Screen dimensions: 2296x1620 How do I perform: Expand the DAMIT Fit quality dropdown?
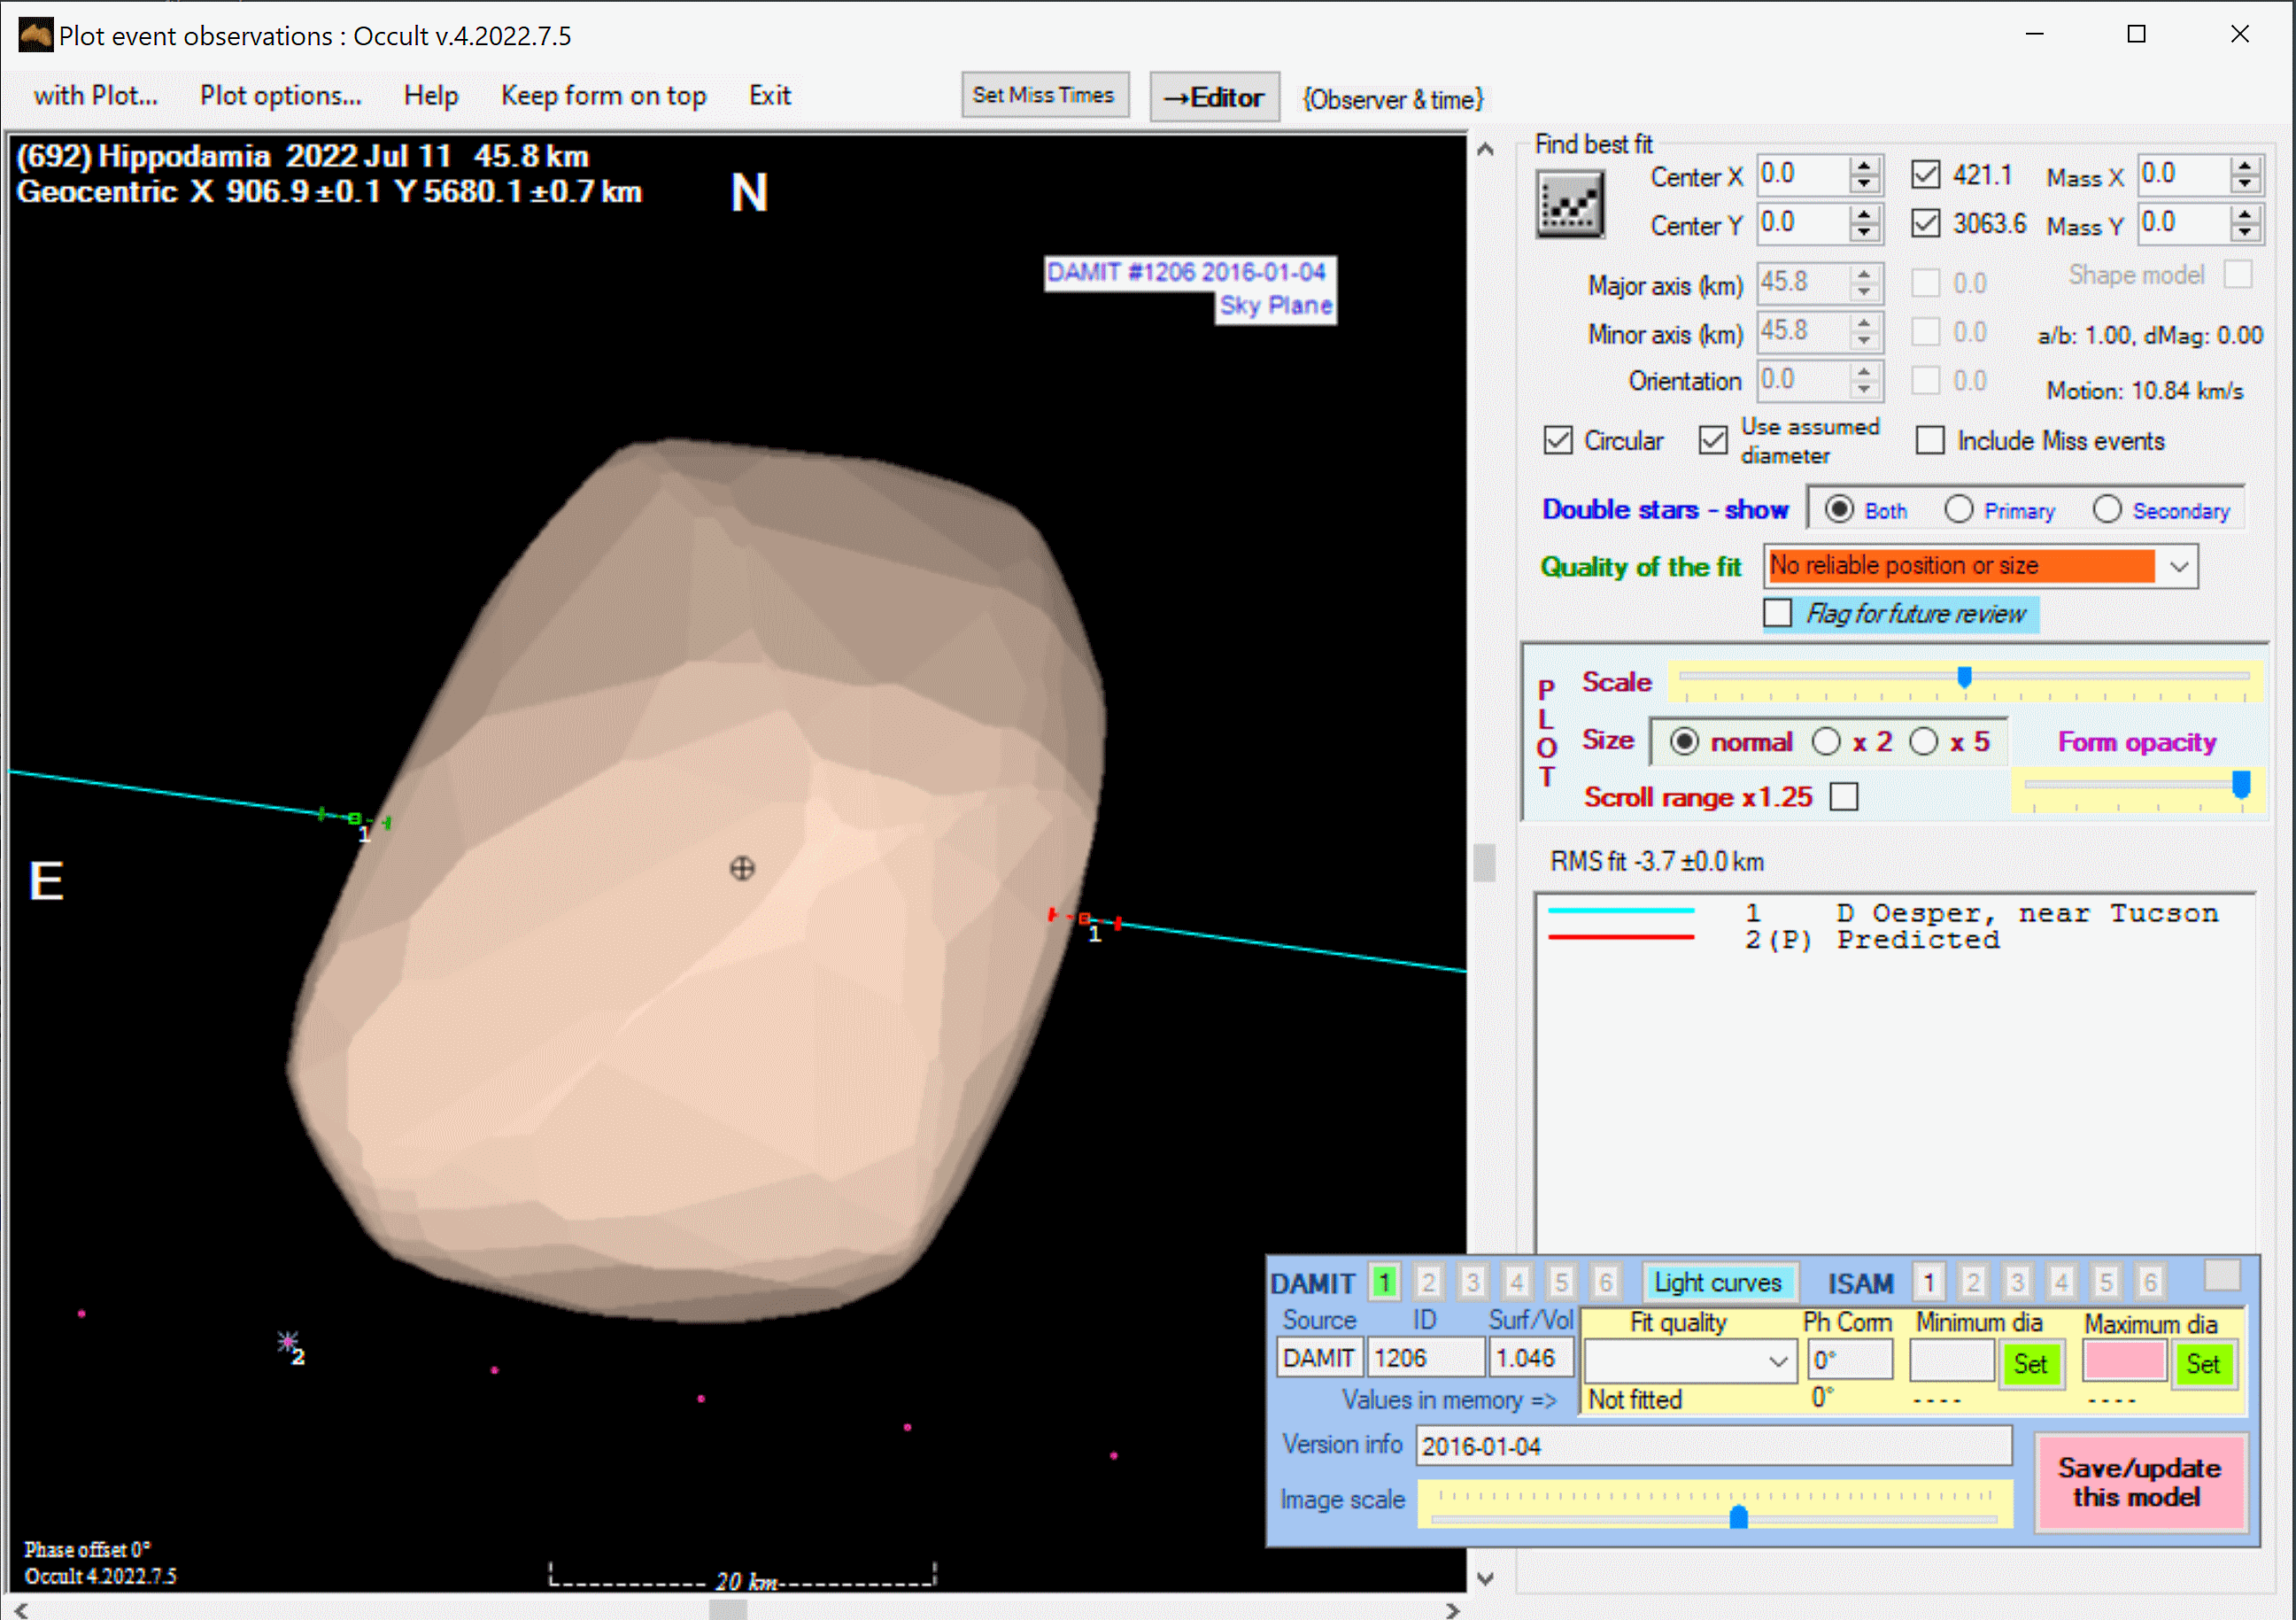point(1778,1361)
